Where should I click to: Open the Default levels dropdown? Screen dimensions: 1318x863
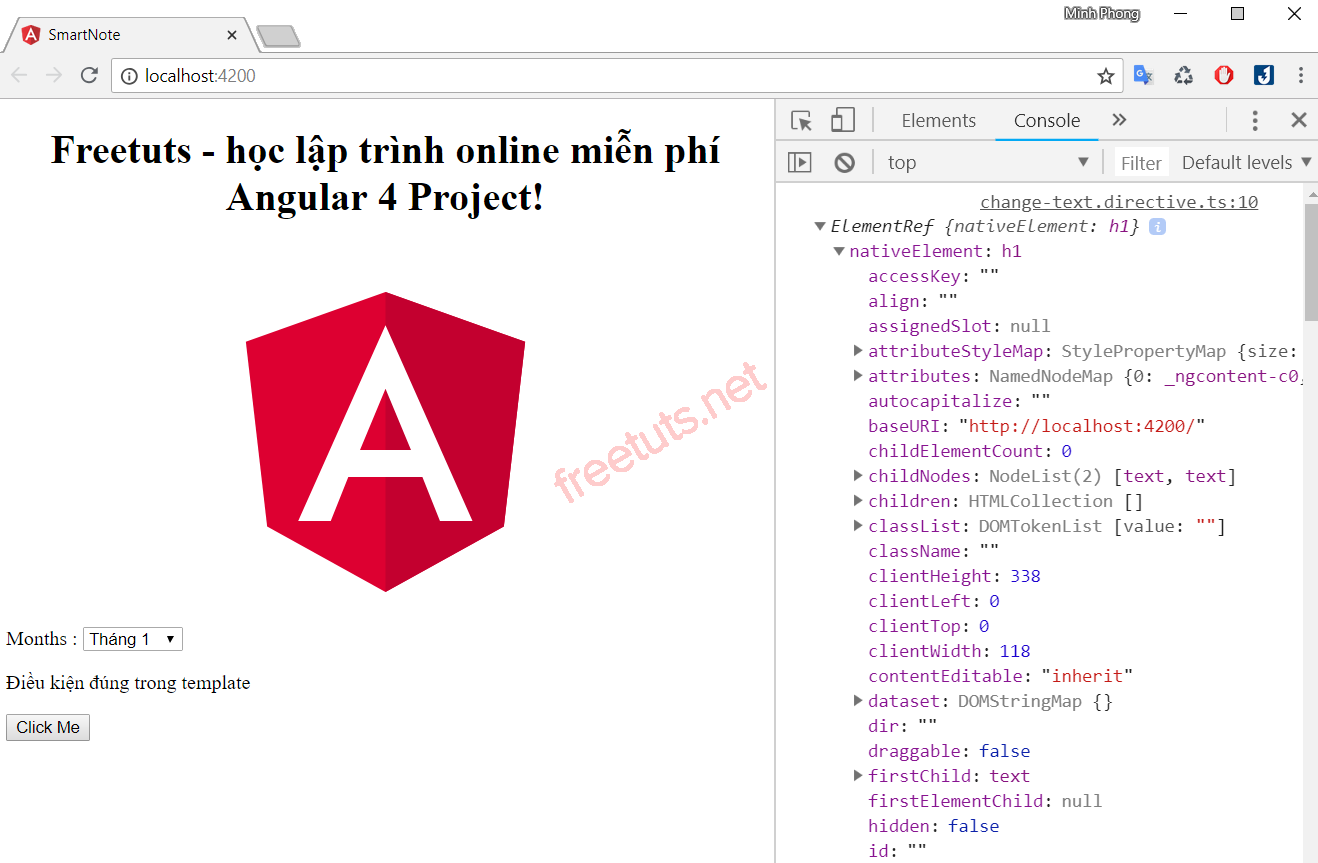(1245, 162)
